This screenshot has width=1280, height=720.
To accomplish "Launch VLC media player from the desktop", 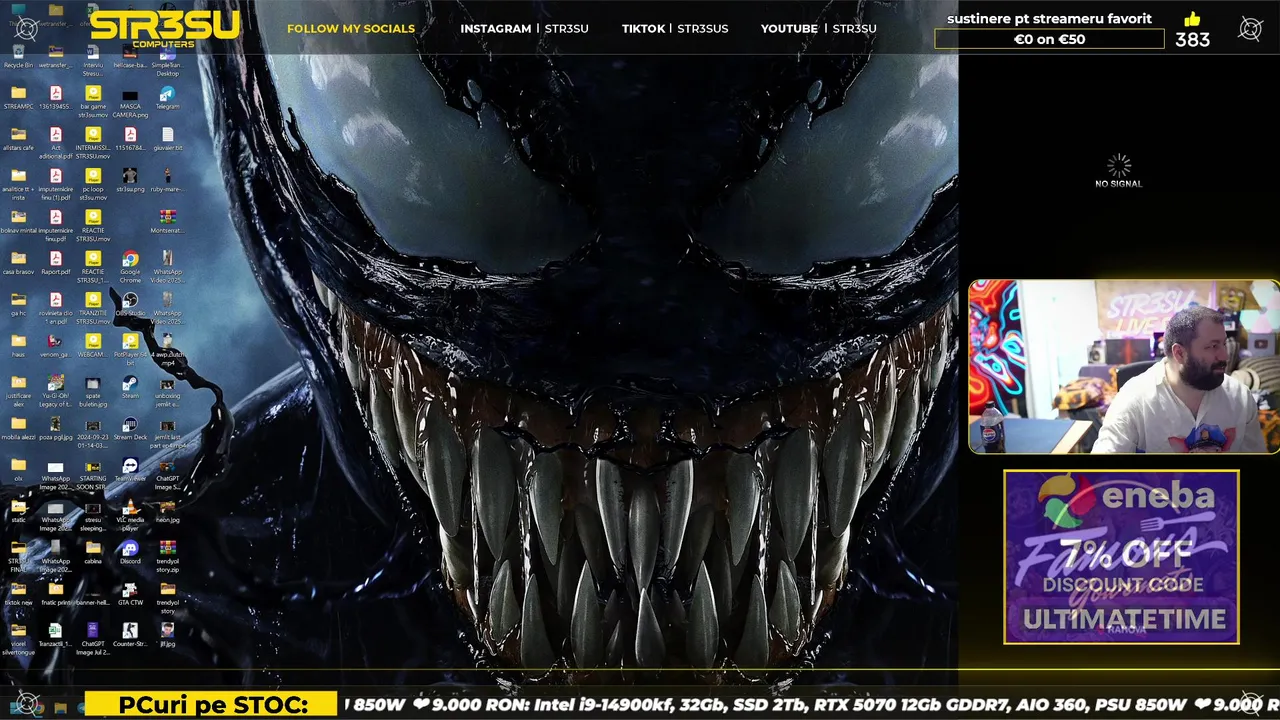I will click(130, 515).
